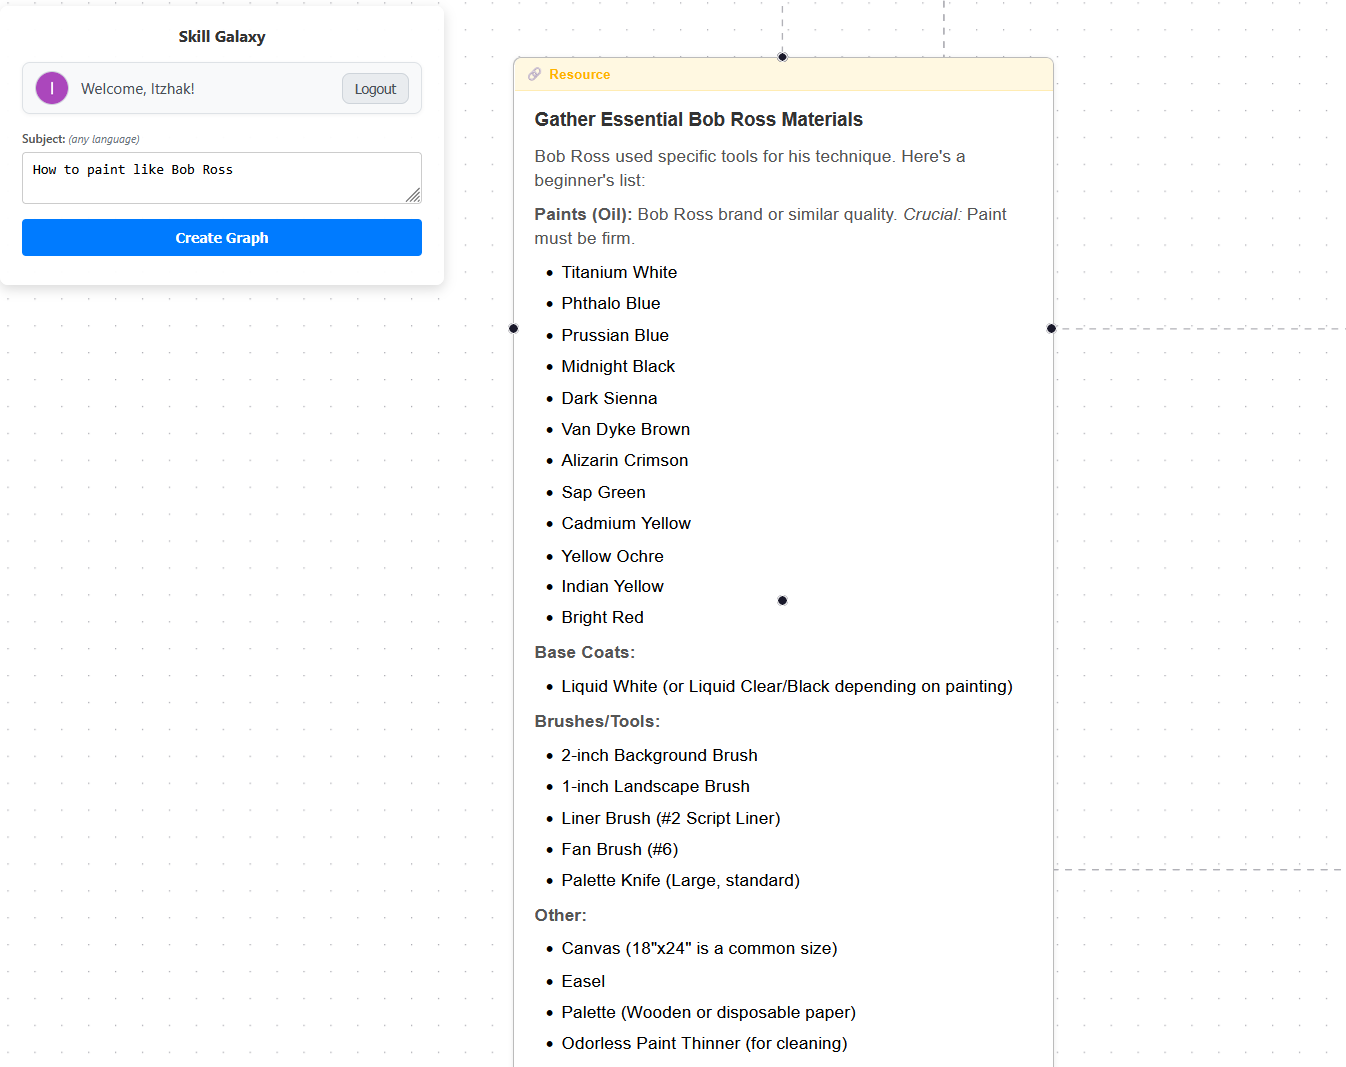This screenshot has width=1346, height=1067.
Task: Click the Yellow Ochre list item
Action: 613,556
